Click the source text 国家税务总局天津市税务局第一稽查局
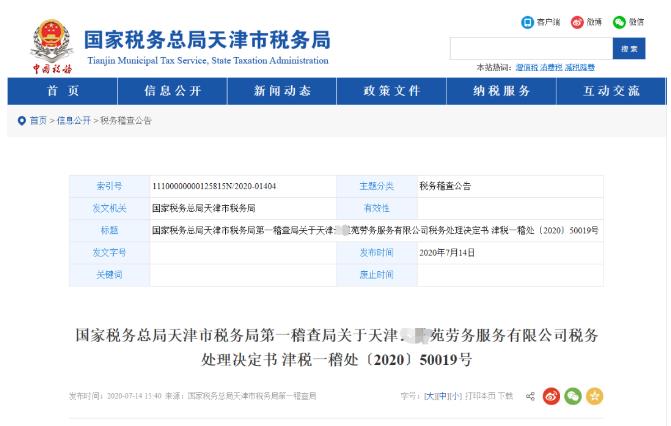The height and width of the screenshot is (426, 671). [x=252, y=396]
